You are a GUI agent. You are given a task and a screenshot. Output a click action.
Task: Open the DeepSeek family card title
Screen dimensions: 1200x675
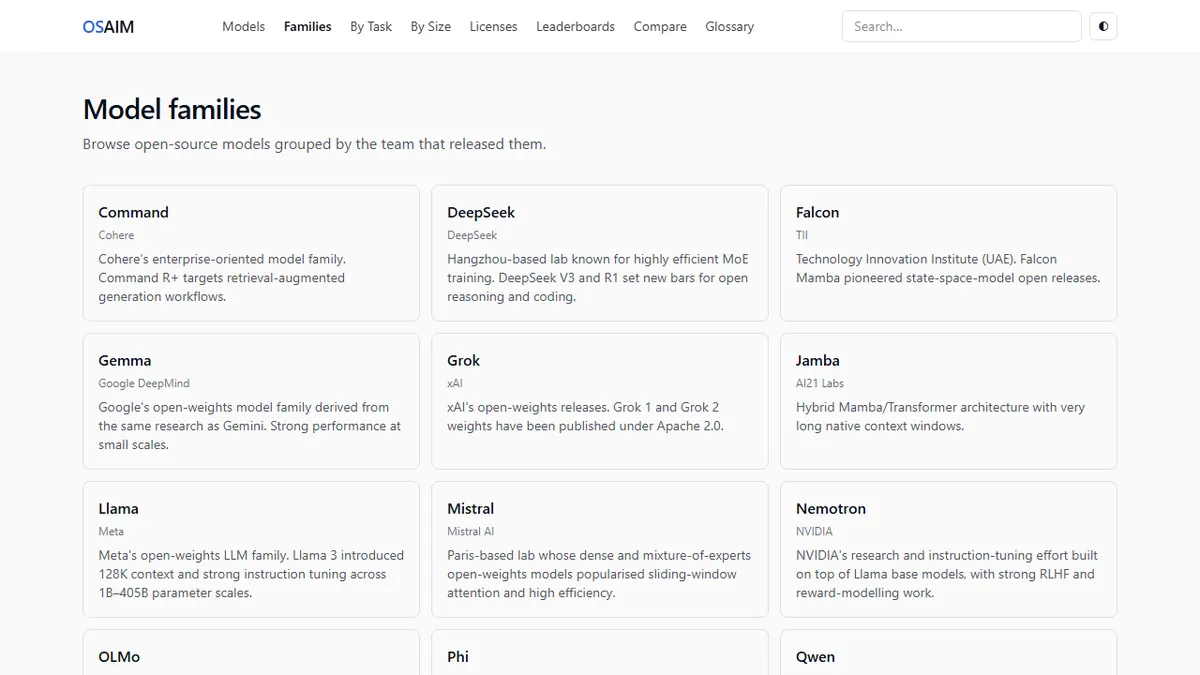point(481,212)
